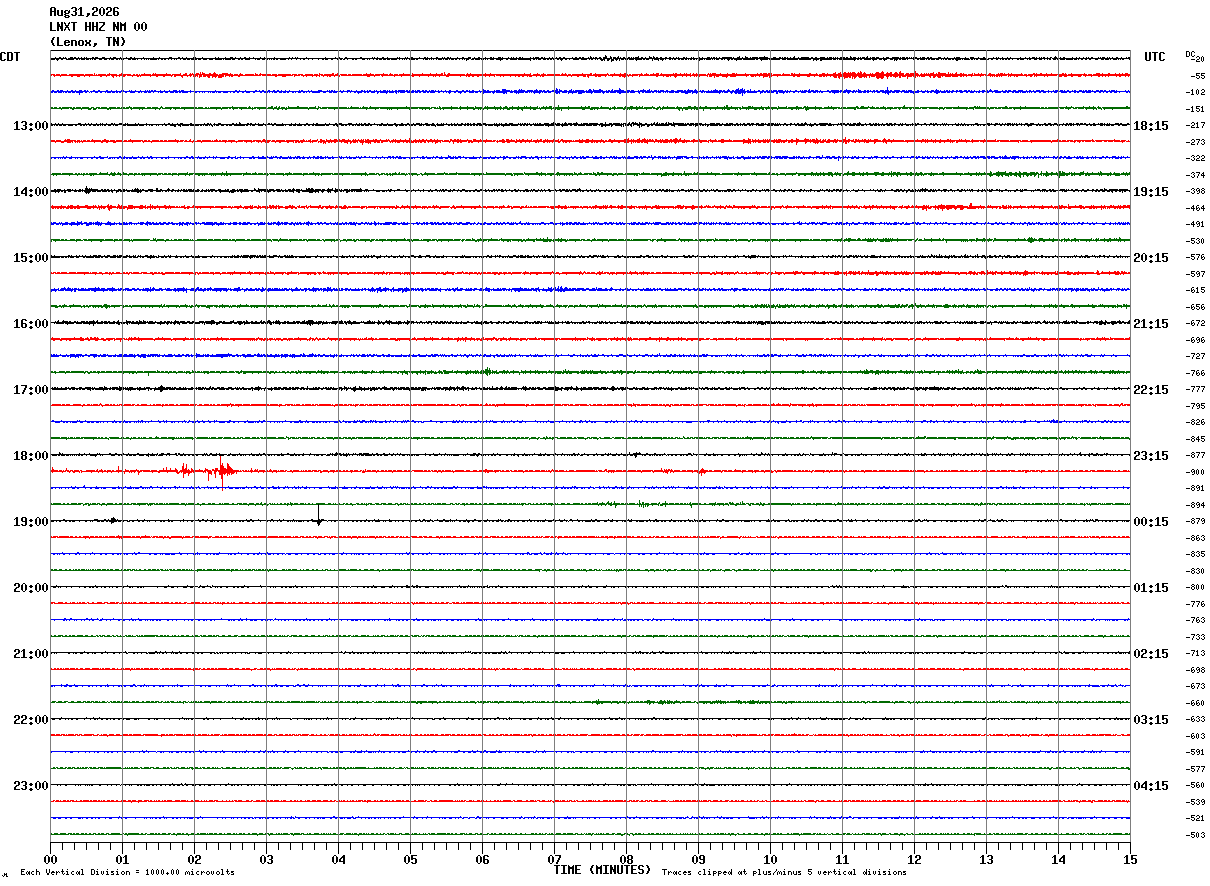
Task: Select the (Lenox, TN) location text
Action: coord(88,42)
